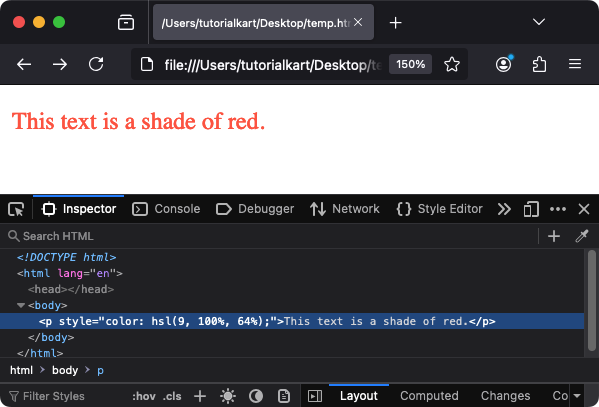Open the Layout sidebar tab
The height and width of the screenshot is (407, 599).
coord(359,396)
